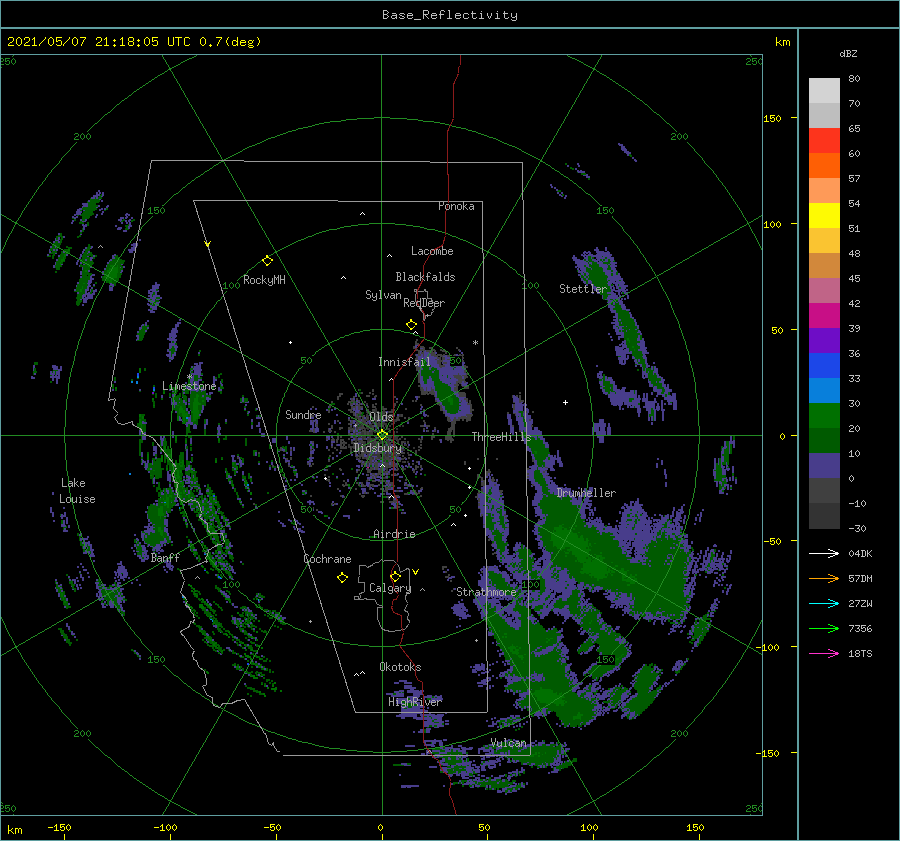Click the Lake Louise label
900x841 pixels.
click(x=77, y=491)
